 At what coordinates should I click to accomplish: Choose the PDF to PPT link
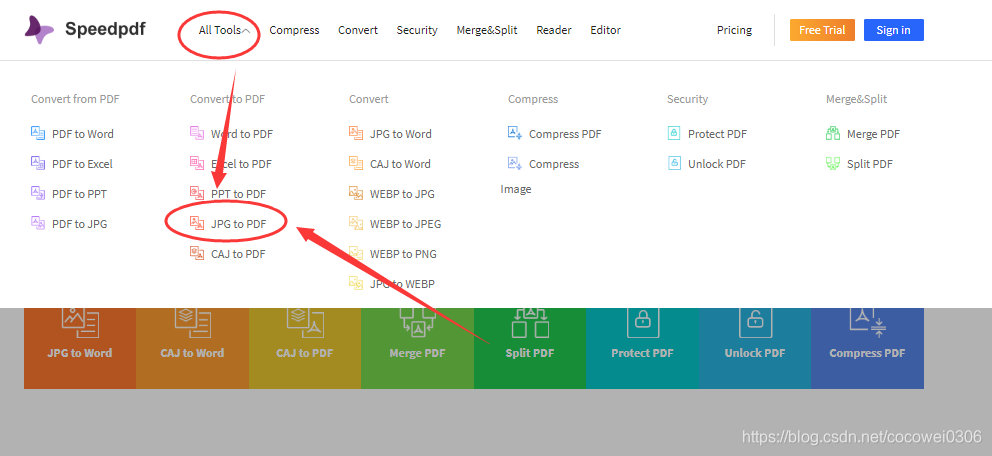[79, 194]
